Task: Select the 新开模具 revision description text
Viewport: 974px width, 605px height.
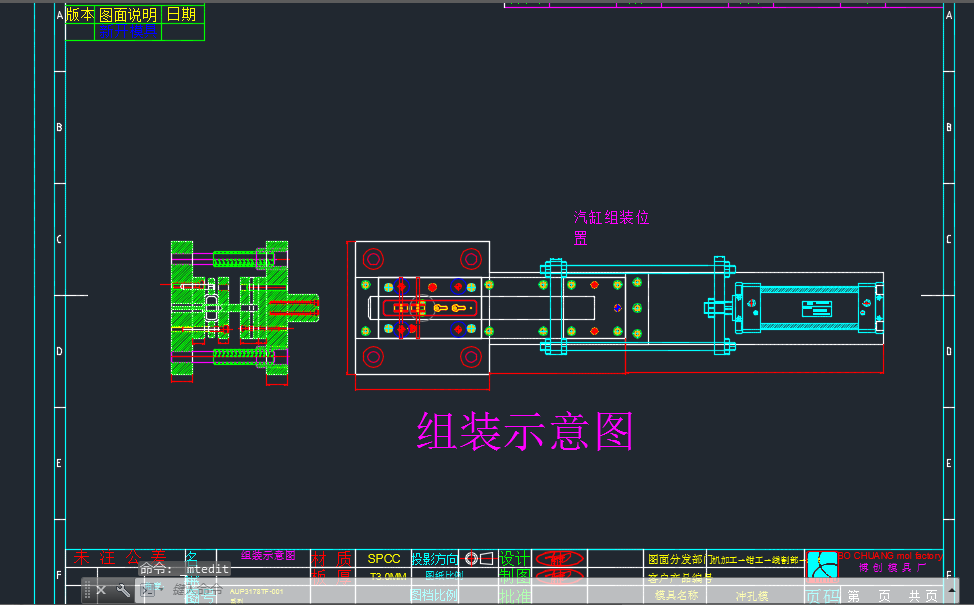Action: click(128, 29)
